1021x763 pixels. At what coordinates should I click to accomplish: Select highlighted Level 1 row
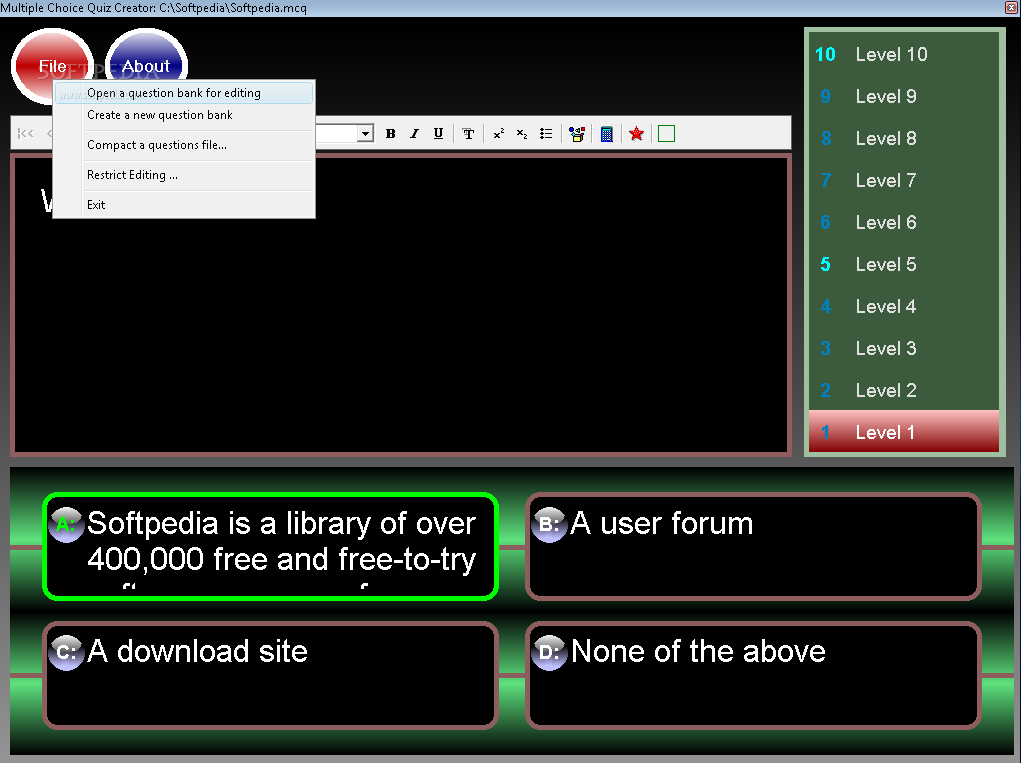tap(903, 432)
